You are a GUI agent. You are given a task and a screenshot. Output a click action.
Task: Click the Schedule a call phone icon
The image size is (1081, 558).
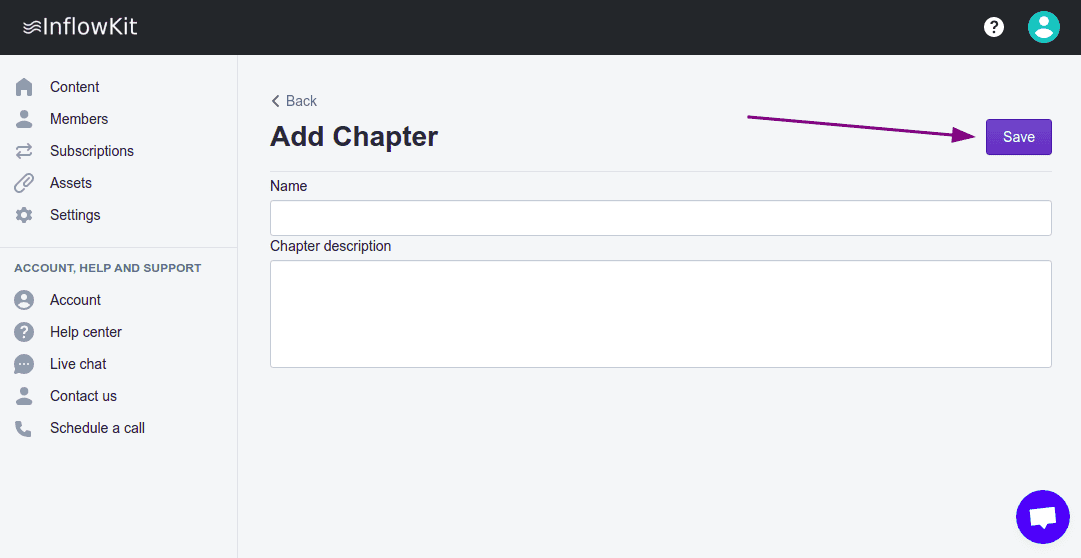[24, 428]
